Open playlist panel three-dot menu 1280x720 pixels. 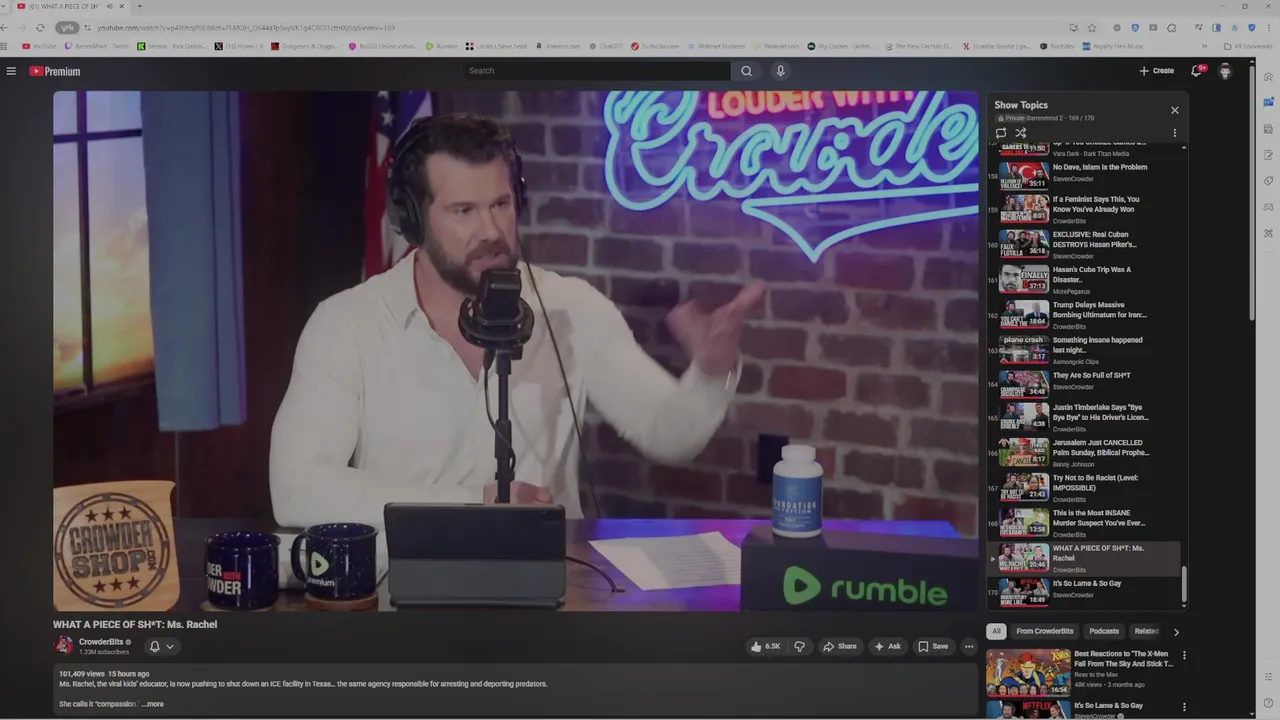pos(1175,132)
